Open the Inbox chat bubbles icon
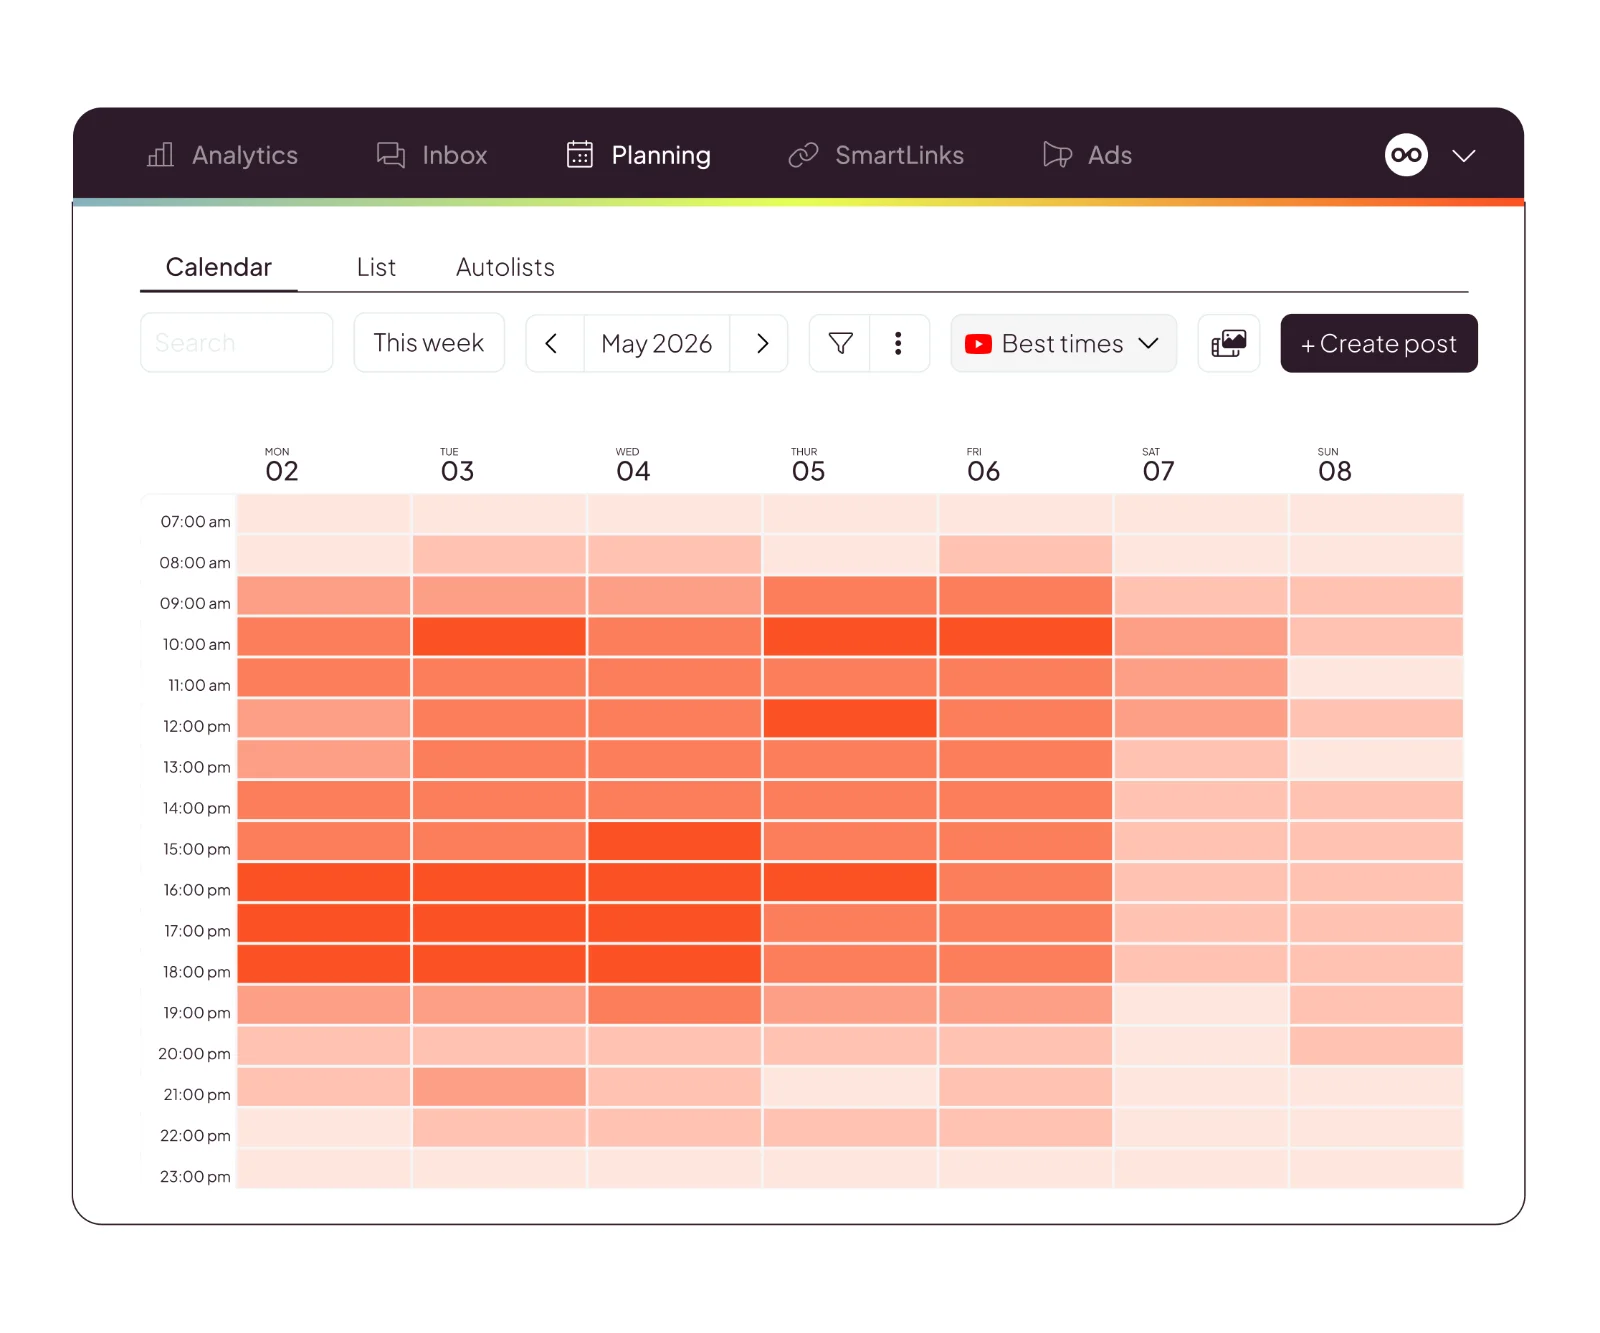Image resolution: width=1600 pixels, height=1333 pixels. 390,155
